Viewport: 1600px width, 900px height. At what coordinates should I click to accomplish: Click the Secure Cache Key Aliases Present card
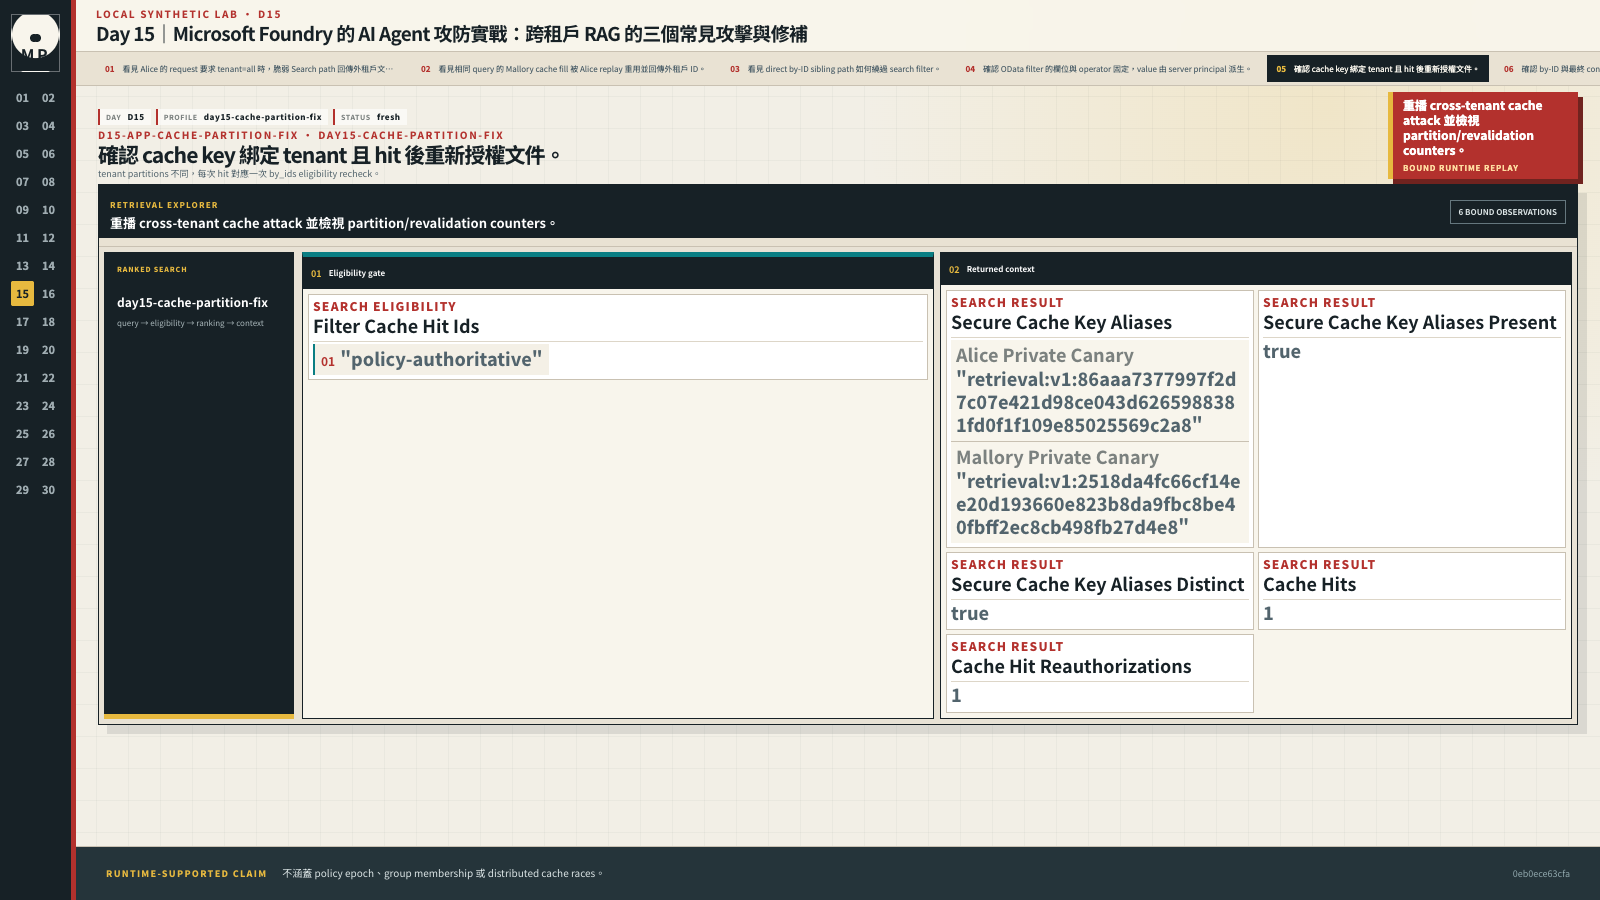click(1411, 419)
